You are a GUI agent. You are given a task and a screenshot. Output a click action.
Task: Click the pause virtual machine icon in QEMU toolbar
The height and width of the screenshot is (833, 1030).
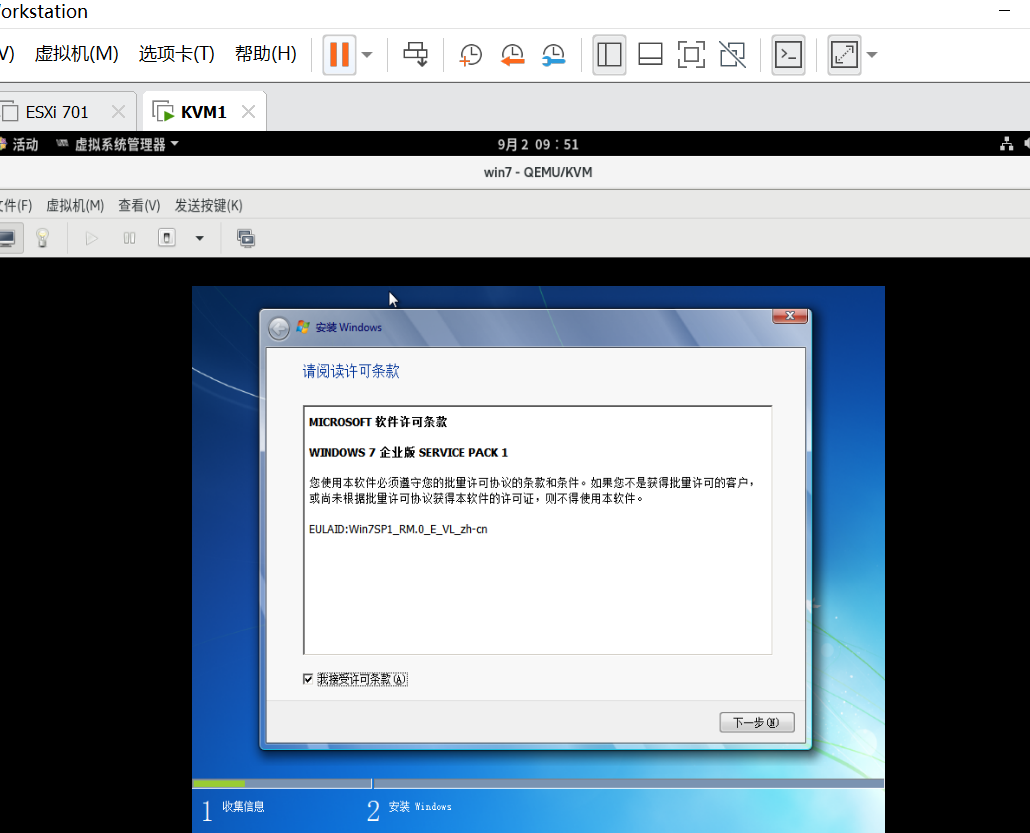[x=129, y=238]
